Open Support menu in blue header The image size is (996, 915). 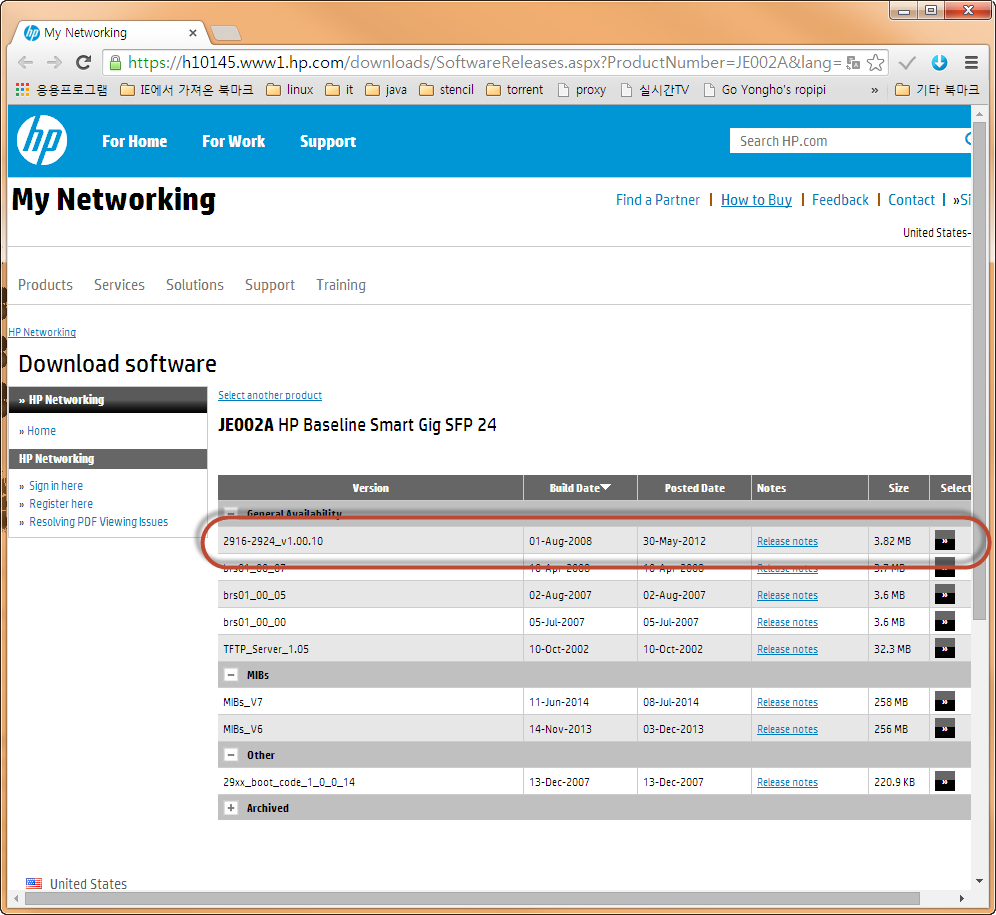[328, 141]
